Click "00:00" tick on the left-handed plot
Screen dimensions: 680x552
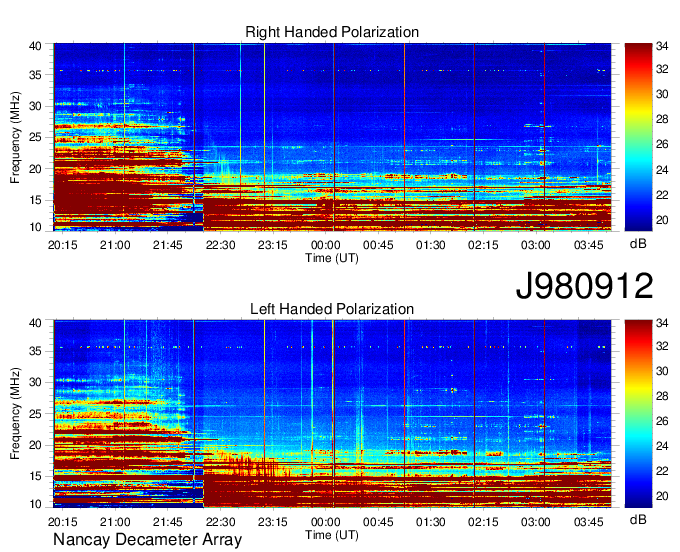(326, 522)
